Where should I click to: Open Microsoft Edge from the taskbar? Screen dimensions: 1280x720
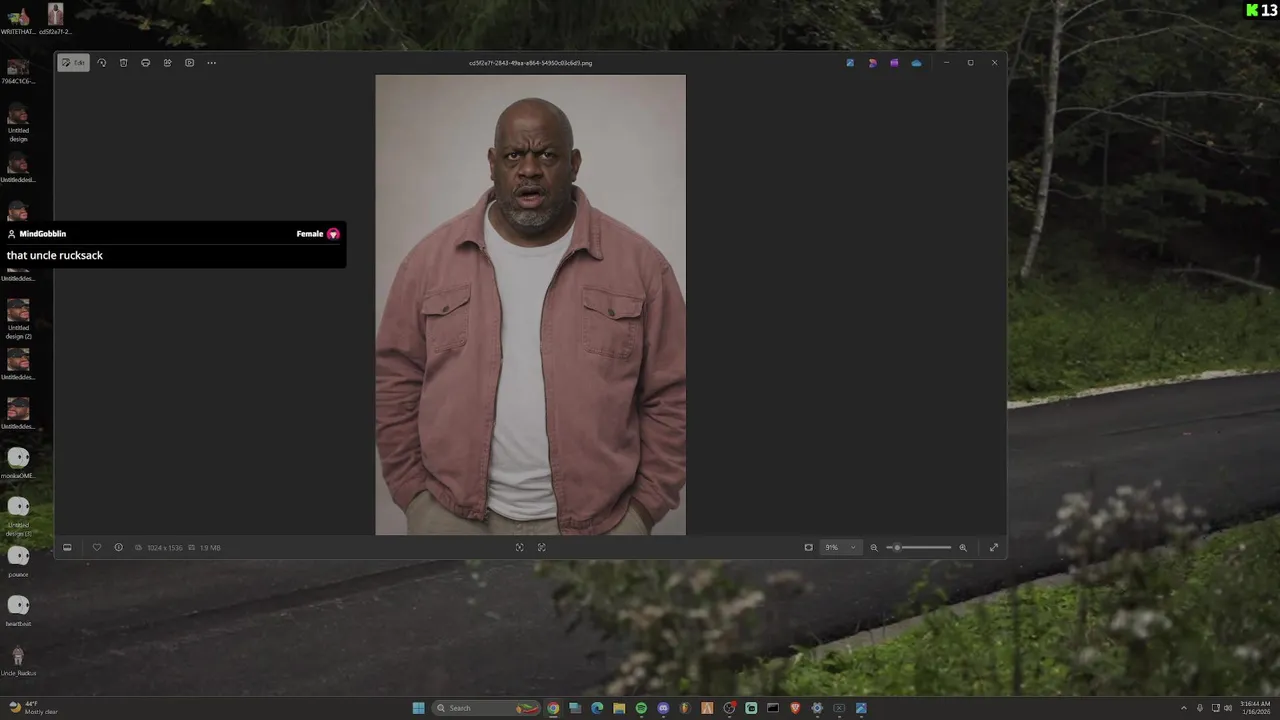(x=597, y=708)
